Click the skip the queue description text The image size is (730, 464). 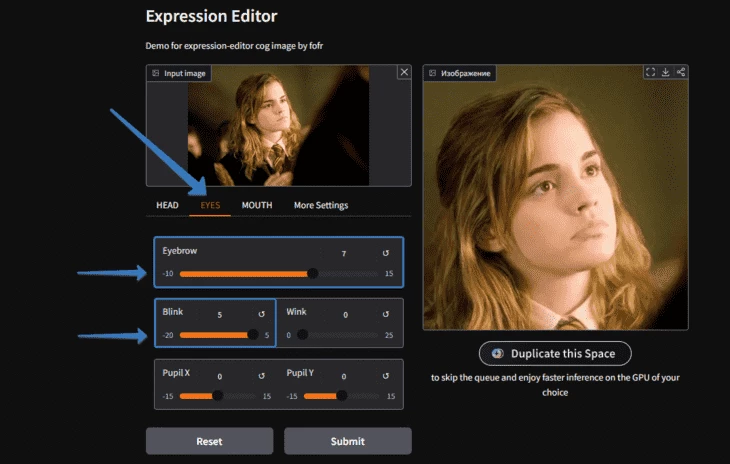(x=555, y=384)
